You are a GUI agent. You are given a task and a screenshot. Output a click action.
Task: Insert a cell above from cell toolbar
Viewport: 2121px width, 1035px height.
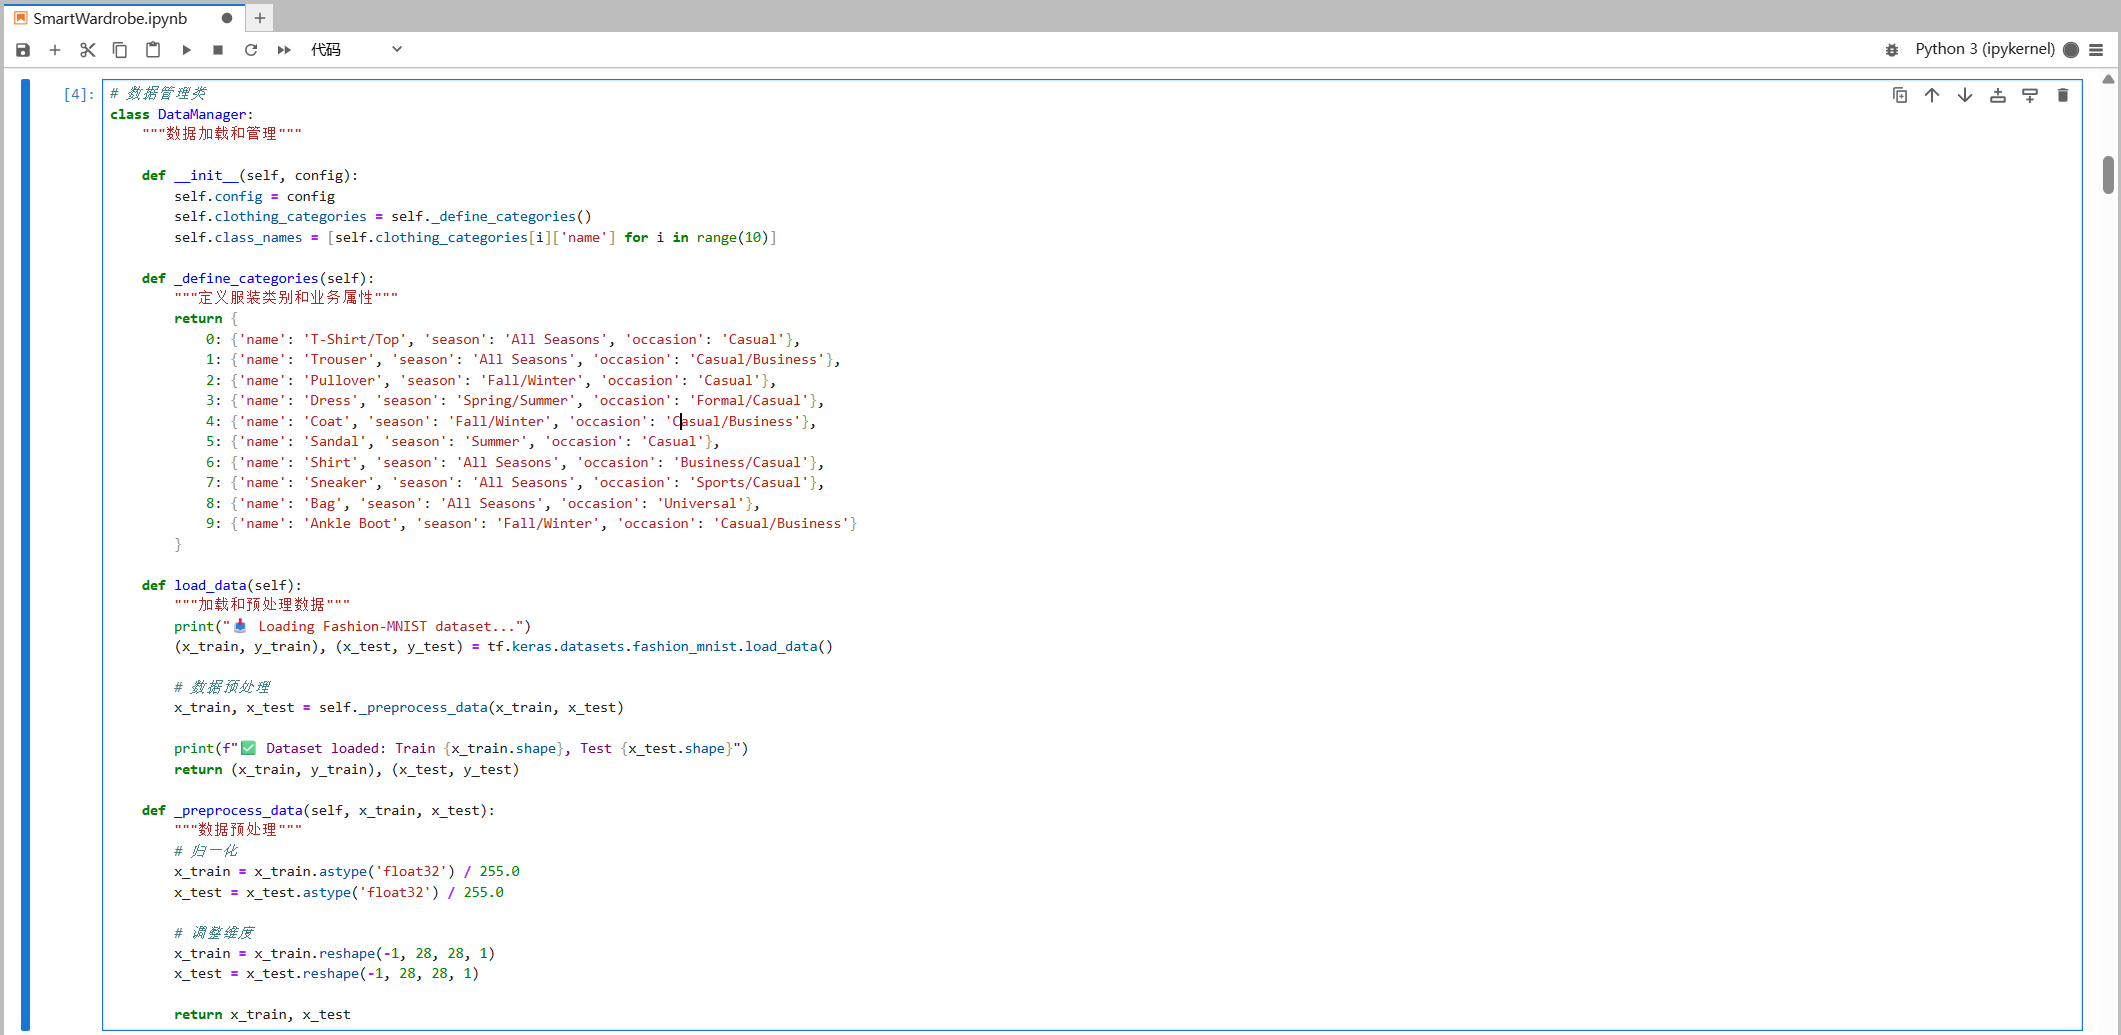click(x=1998, y=96)
